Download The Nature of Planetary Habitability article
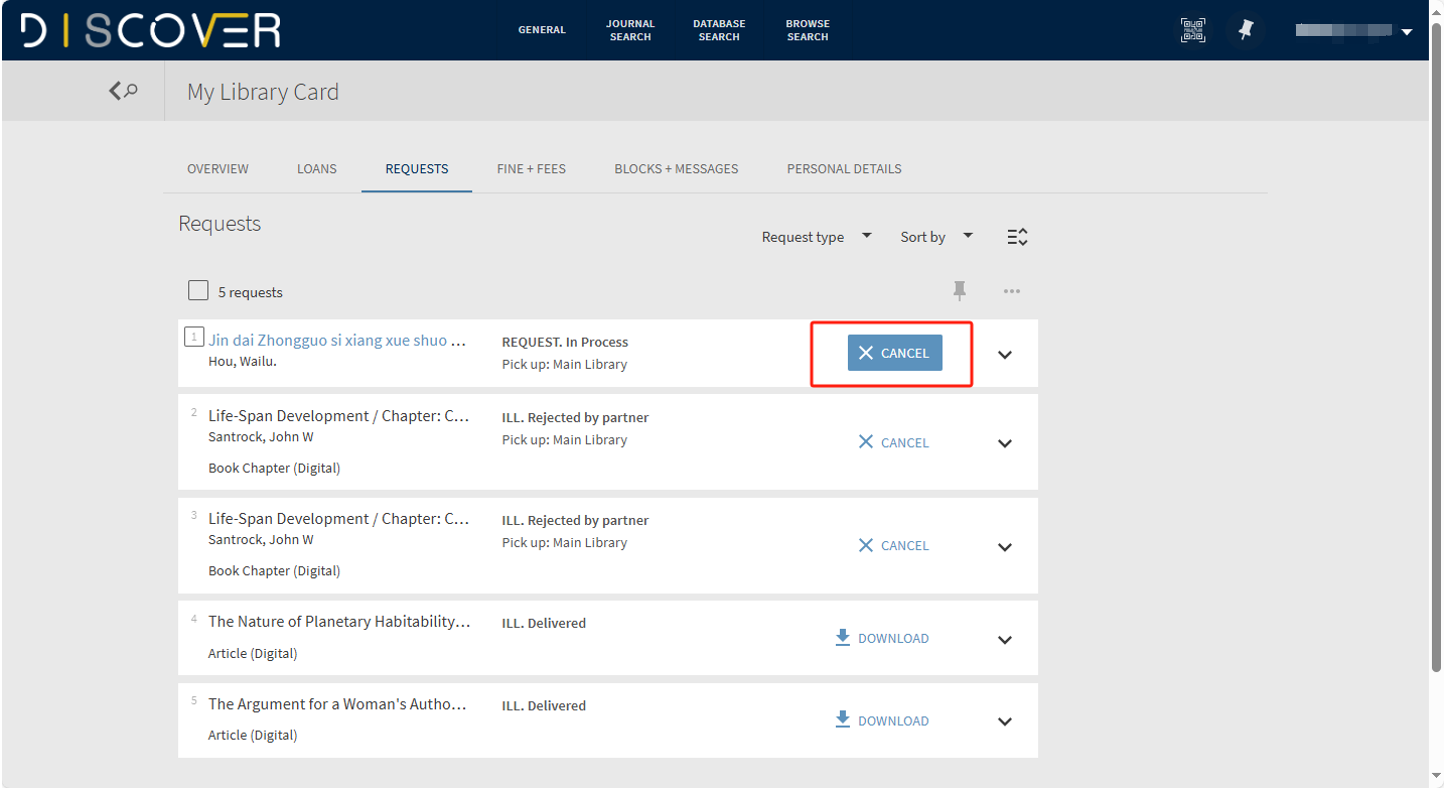This screenshot has width=1444, height=788. point(882,638)
